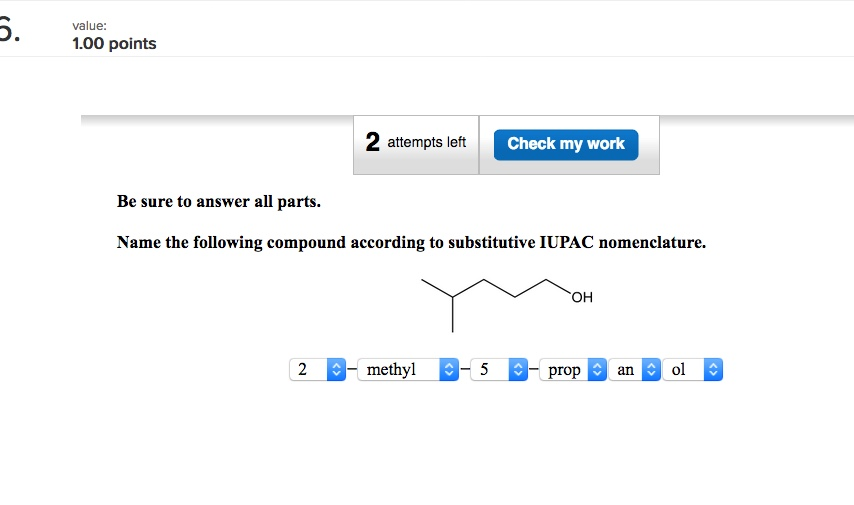This screenshot has height=505, width=854.
Task: Click the blue arrows beside "an"
Action: [650, 370]
